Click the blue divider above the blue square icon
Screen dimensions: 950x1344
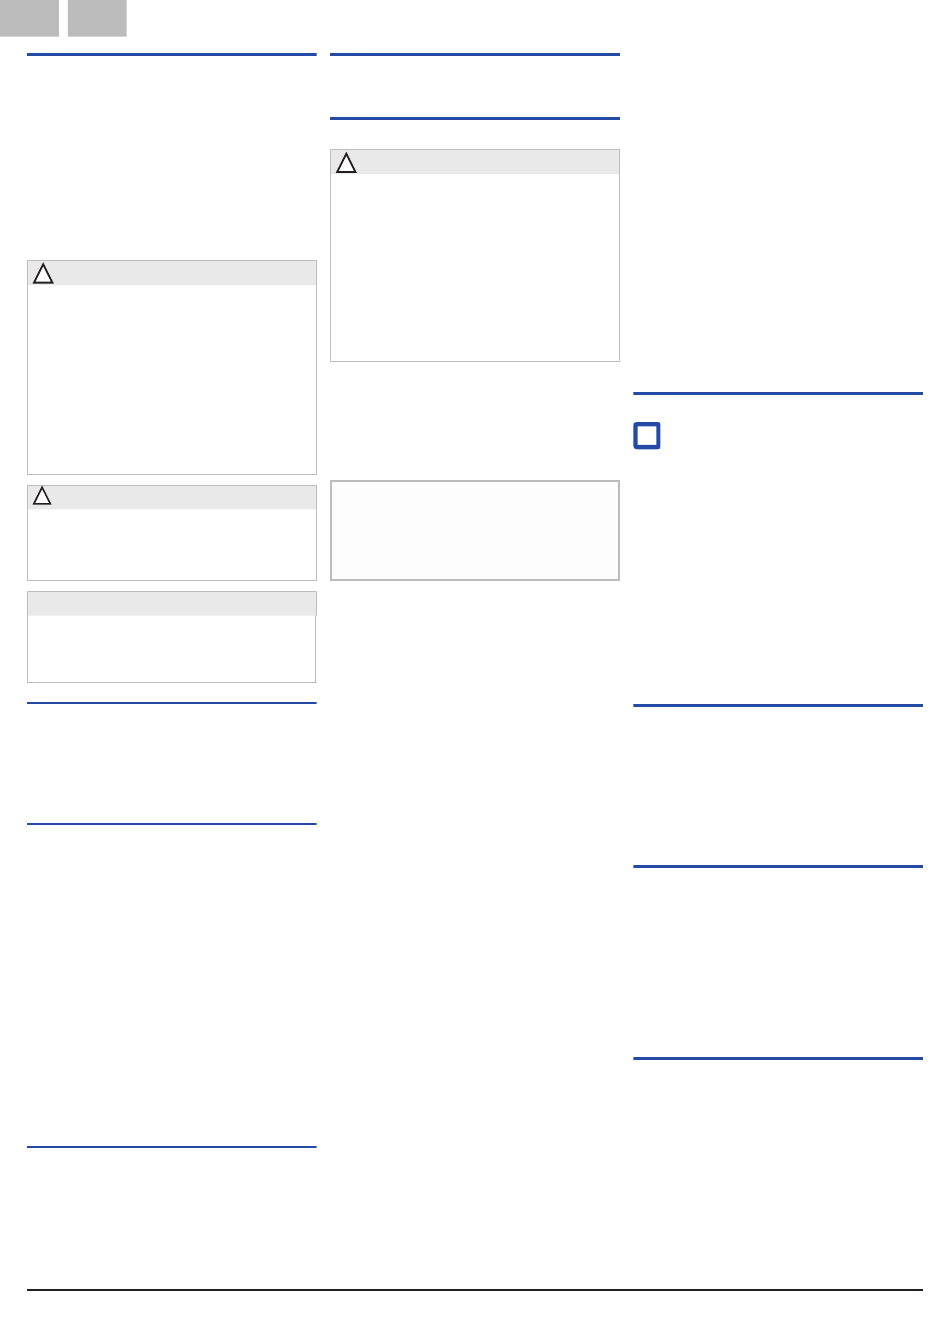pos(778,394)
